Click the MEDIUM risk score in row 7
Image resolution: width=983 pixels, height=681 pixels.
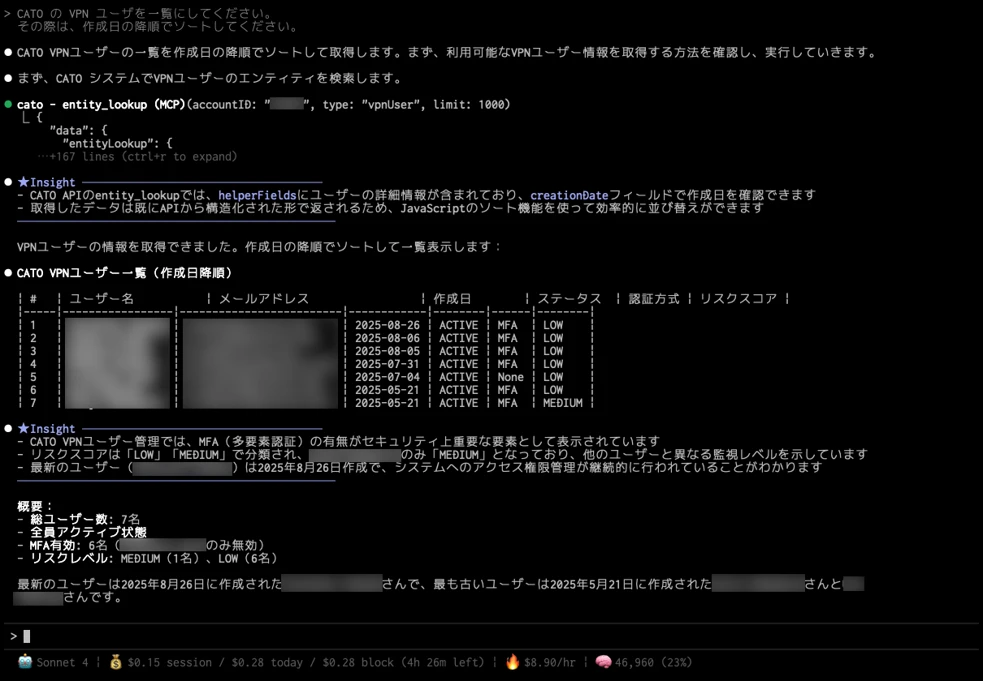pos(562,403)
